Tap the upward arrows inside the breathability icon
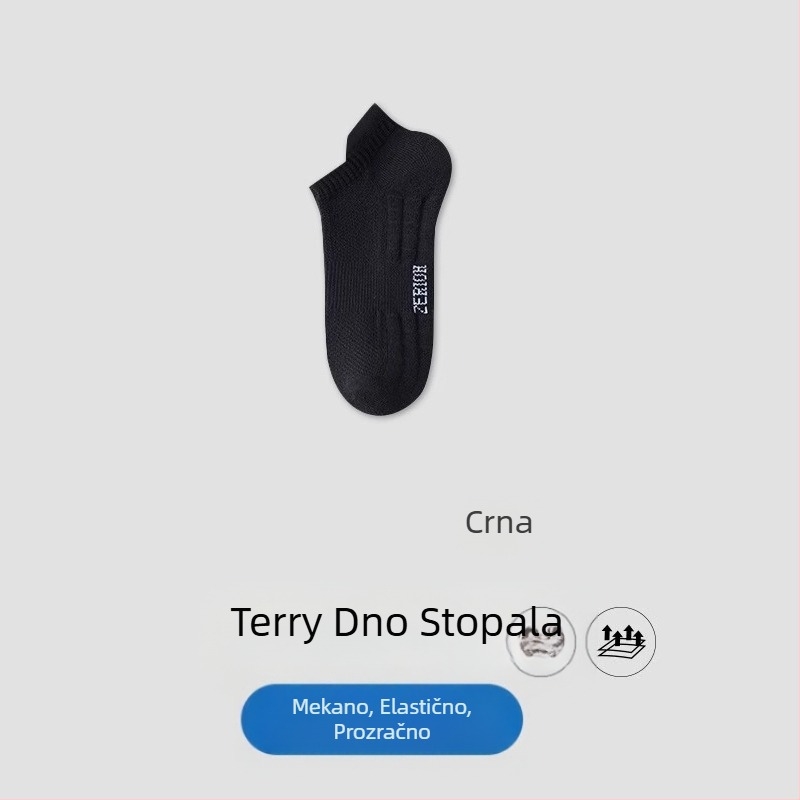800x800 pixels. (x=622, y=633)
